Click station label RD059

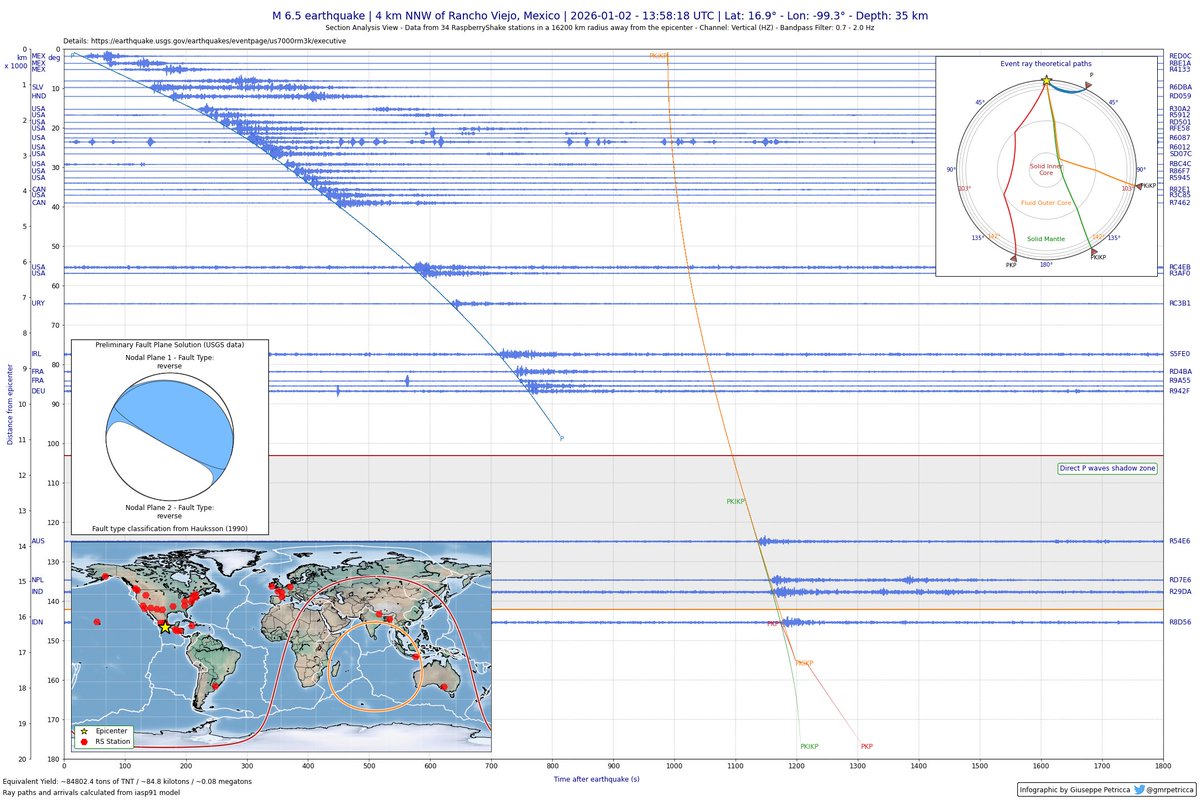click(x=1180, y=96)
